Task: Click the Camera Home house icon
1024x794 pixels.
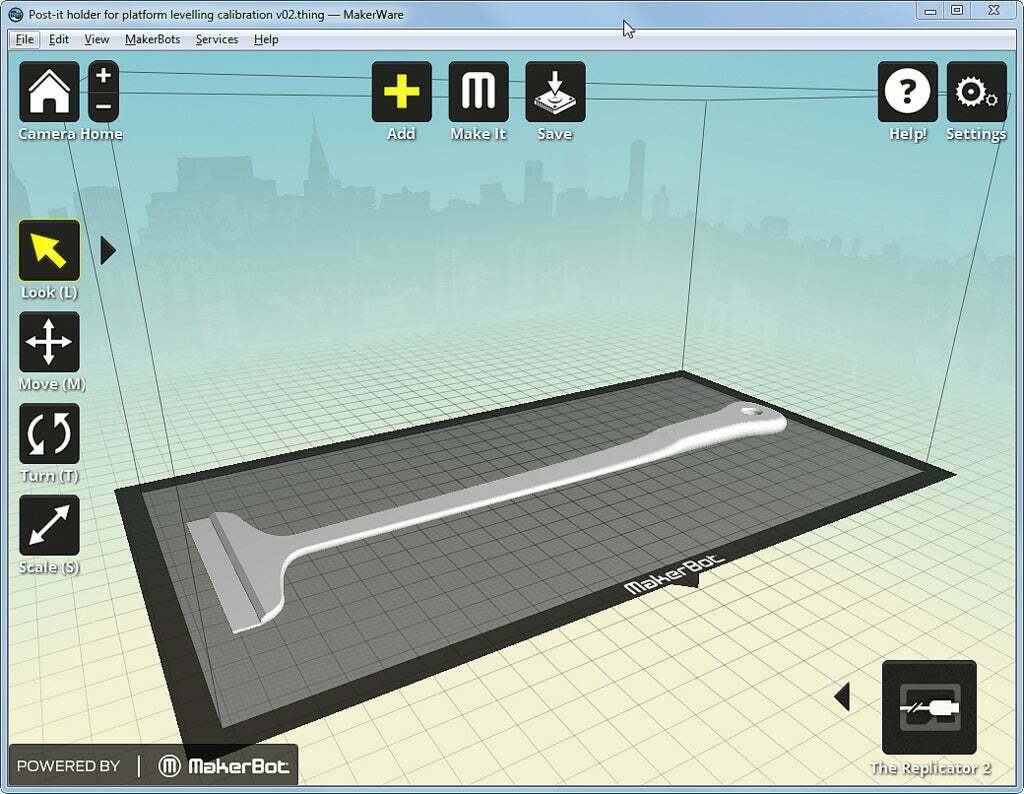Action: click(x=49, y=92)
